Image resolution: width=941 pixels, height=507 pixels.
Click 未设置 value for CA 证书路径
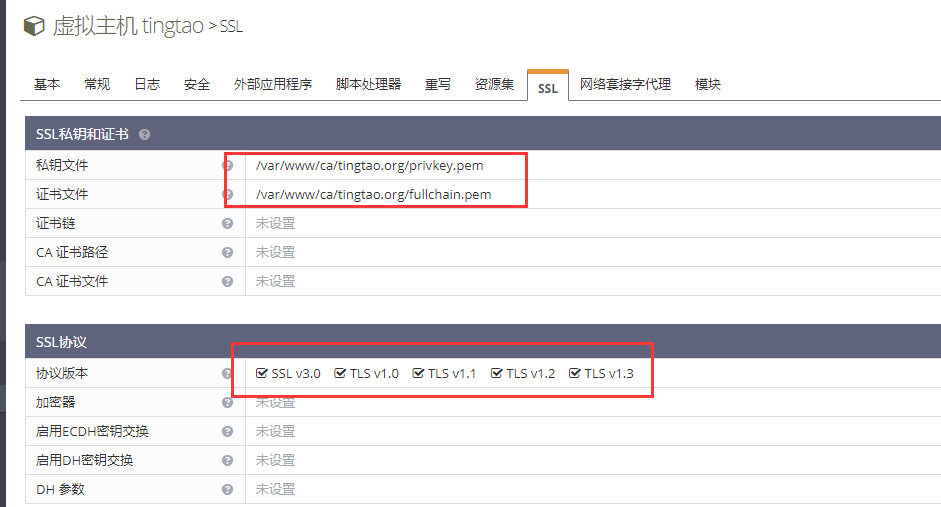(x=275, y=252)
